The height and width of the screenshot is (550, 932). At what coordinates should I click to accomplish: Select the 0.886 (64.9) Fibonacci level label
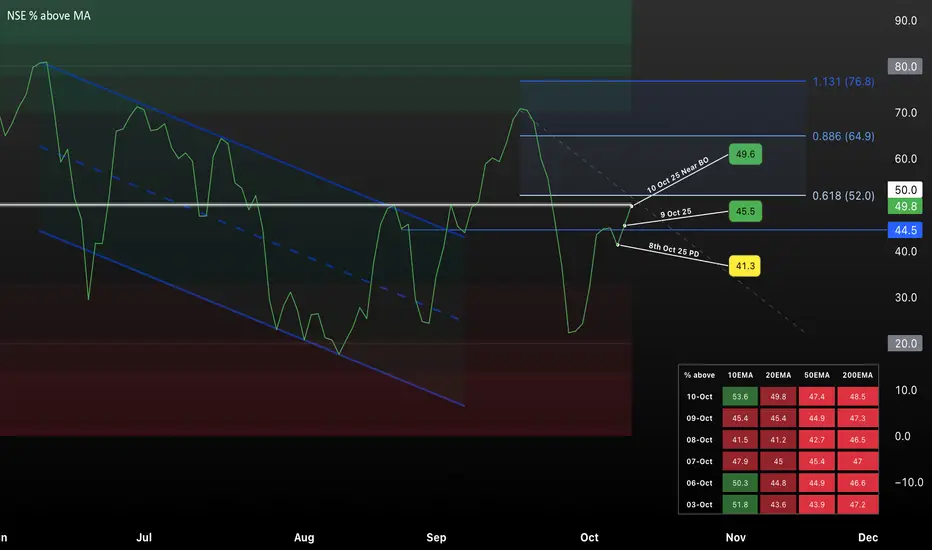coord(843,136)
